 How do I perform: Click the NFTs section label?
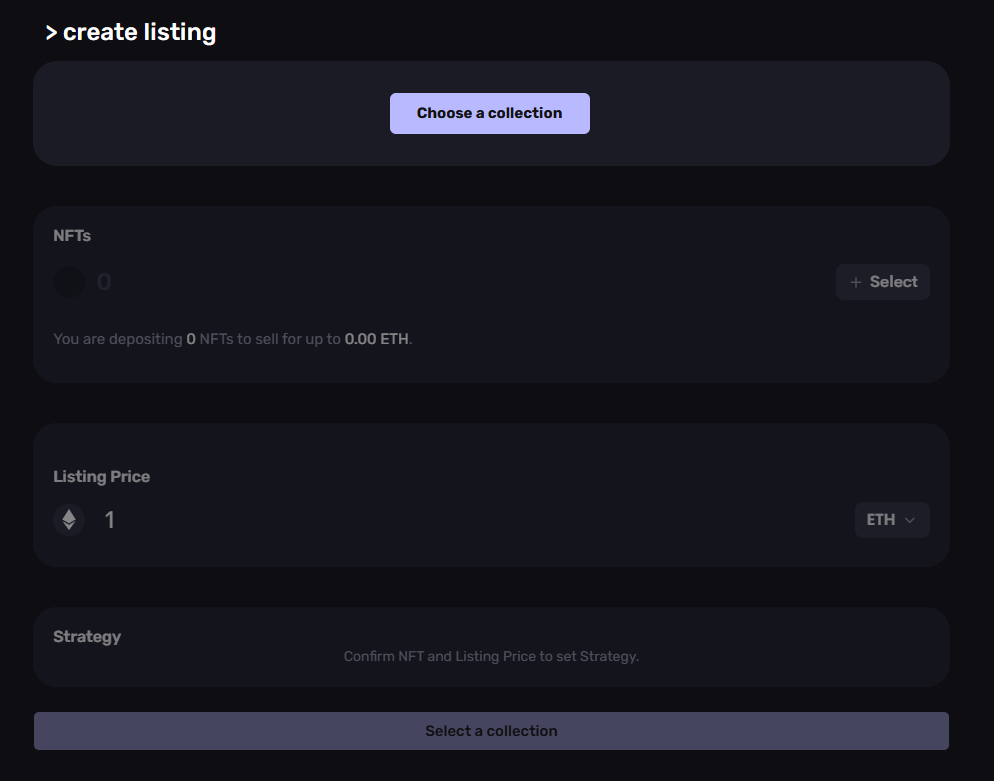click(x=72, y=236)
